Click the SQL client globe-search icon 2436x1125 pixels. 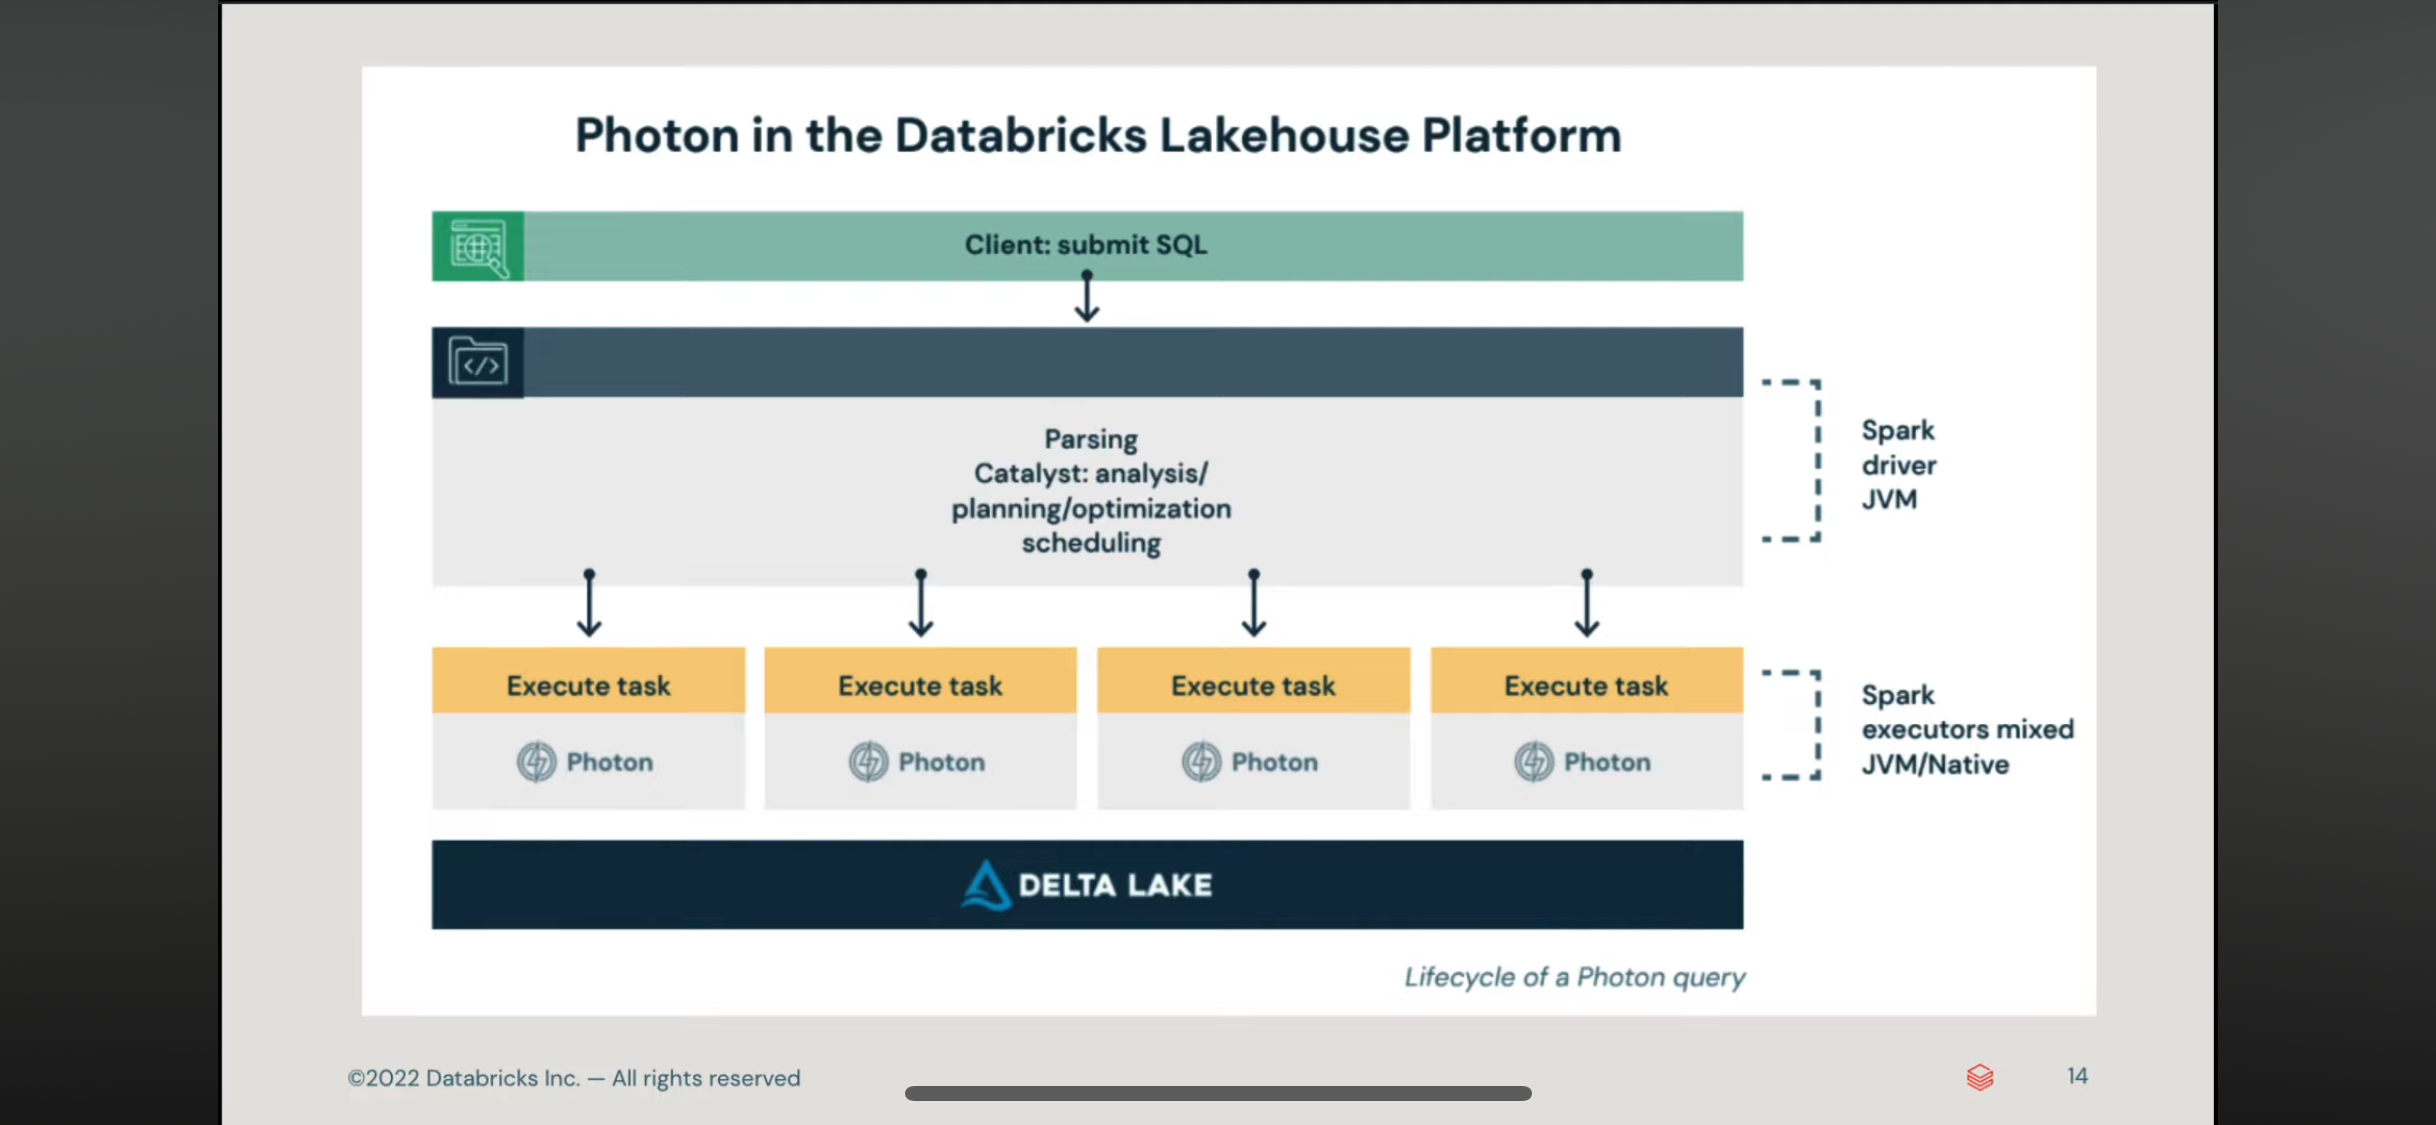pos(478,246)
